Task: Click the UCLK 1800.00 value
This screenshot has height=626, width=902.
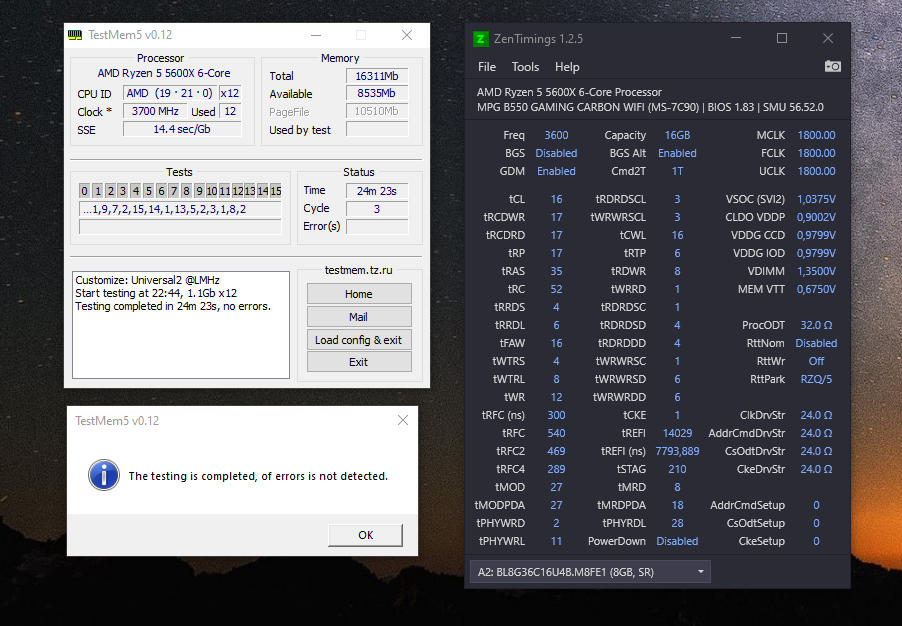Action: click(816, 171)
